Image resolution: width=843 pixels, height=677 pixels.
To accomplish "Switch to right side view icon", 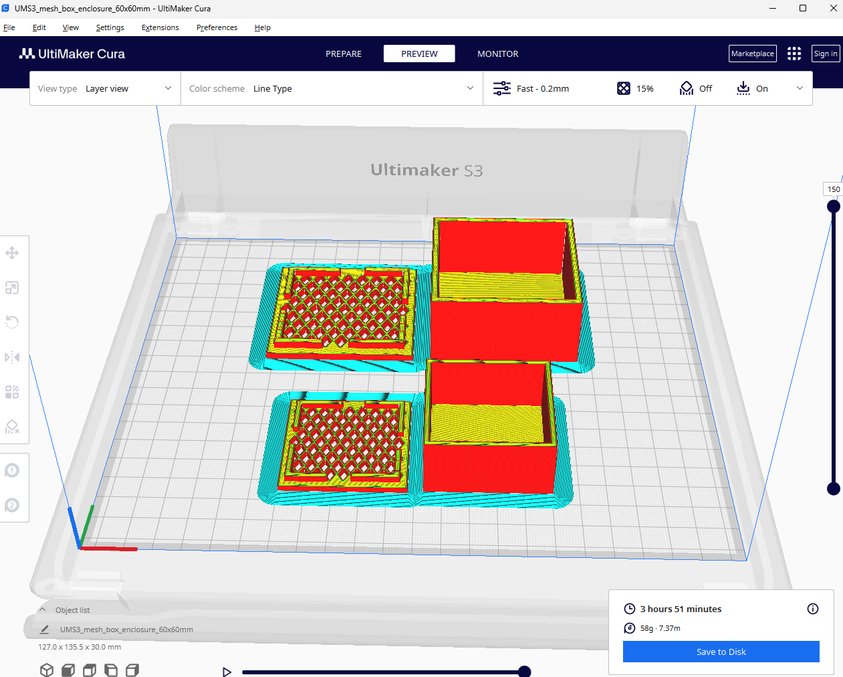I will (132, 669).
